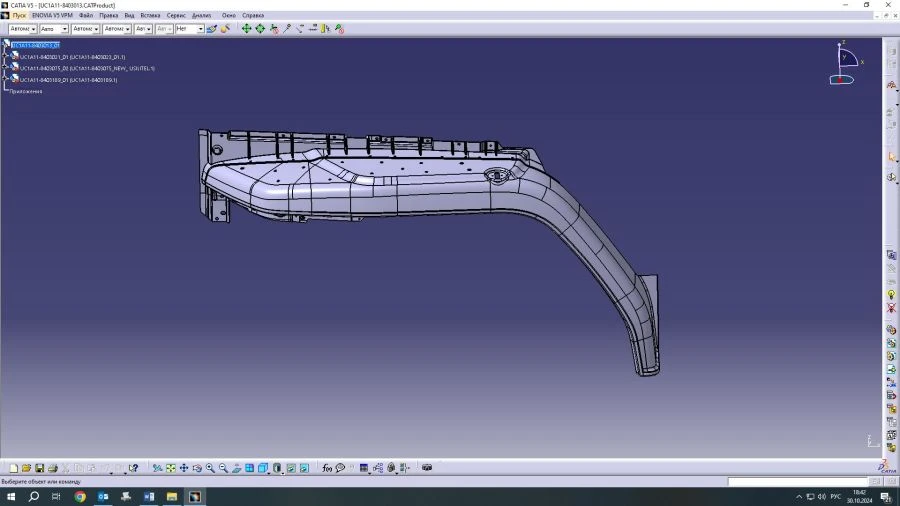This screenshot has height=506, width=900.
Task: Click the Пуск menu button
Action: click(x=19, y=16)
